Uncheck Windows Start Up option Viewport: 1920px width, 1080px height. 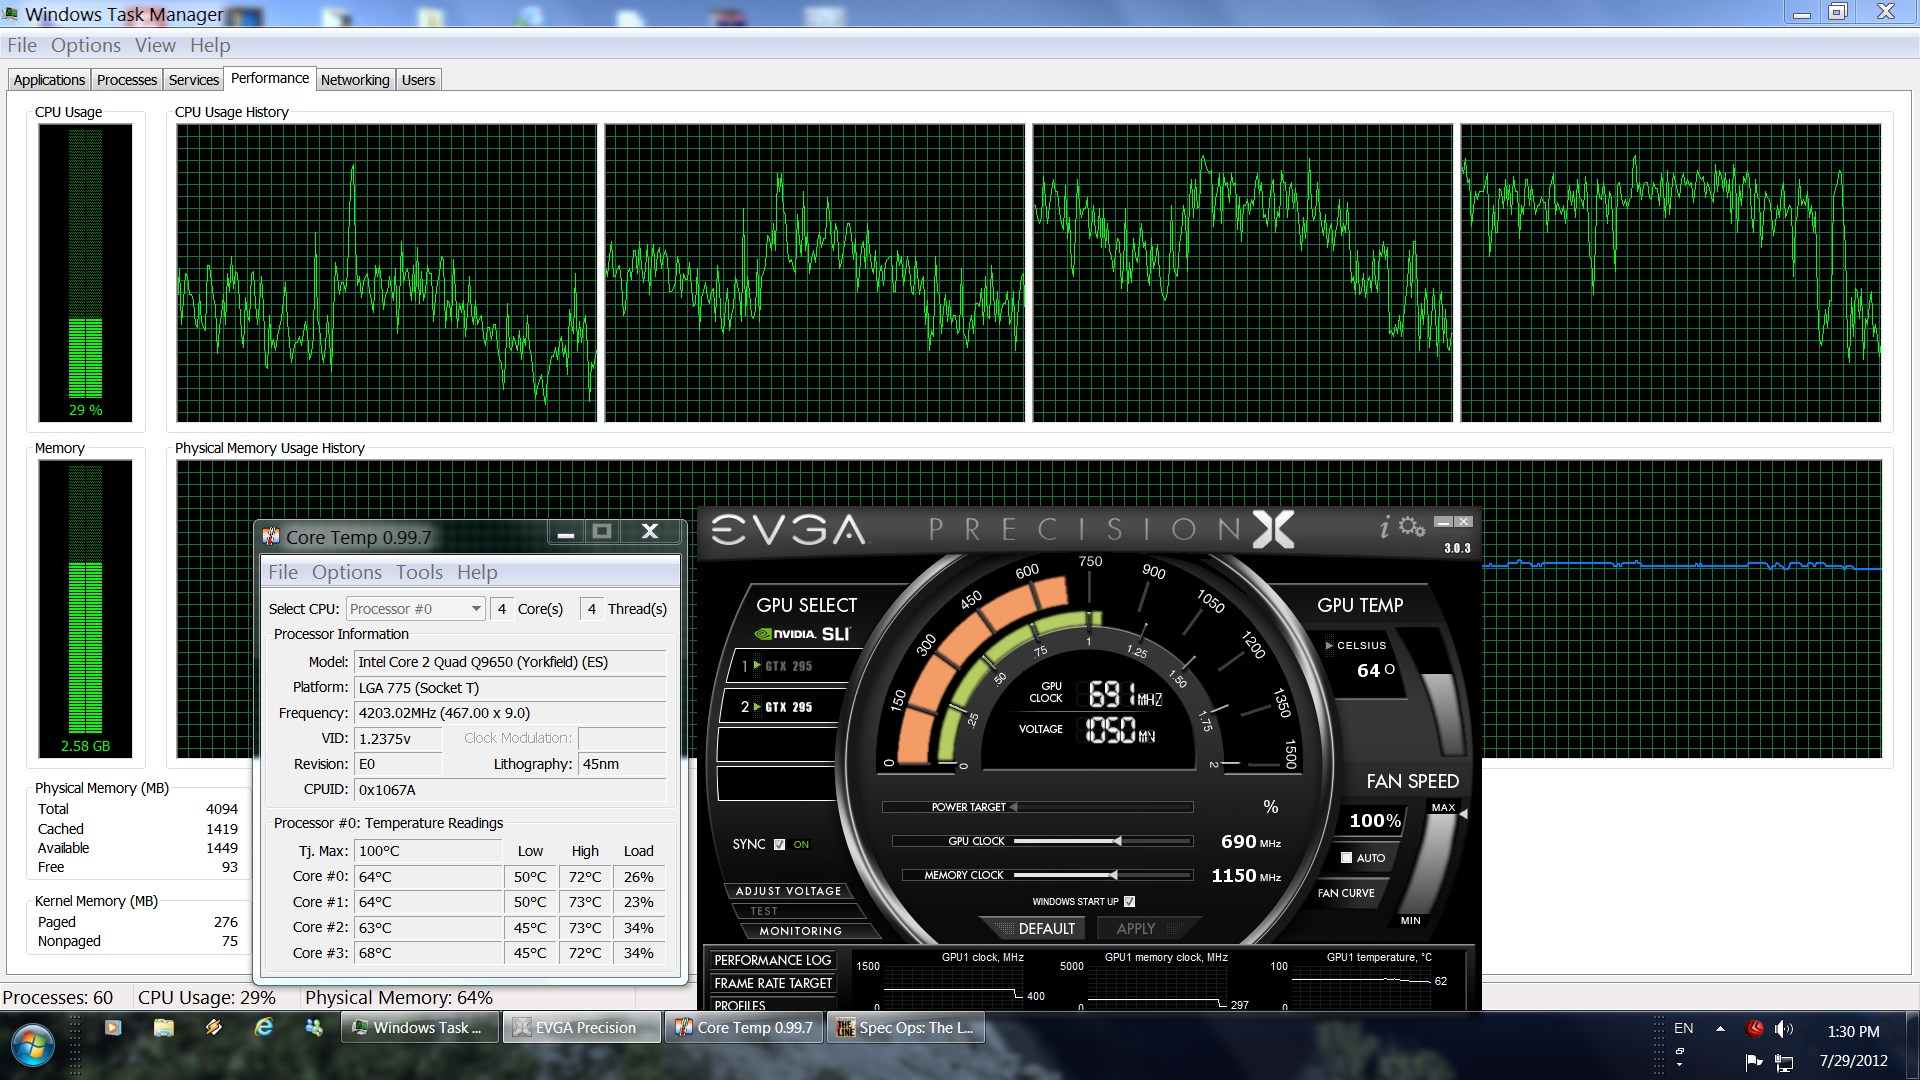click(1129, 901)
